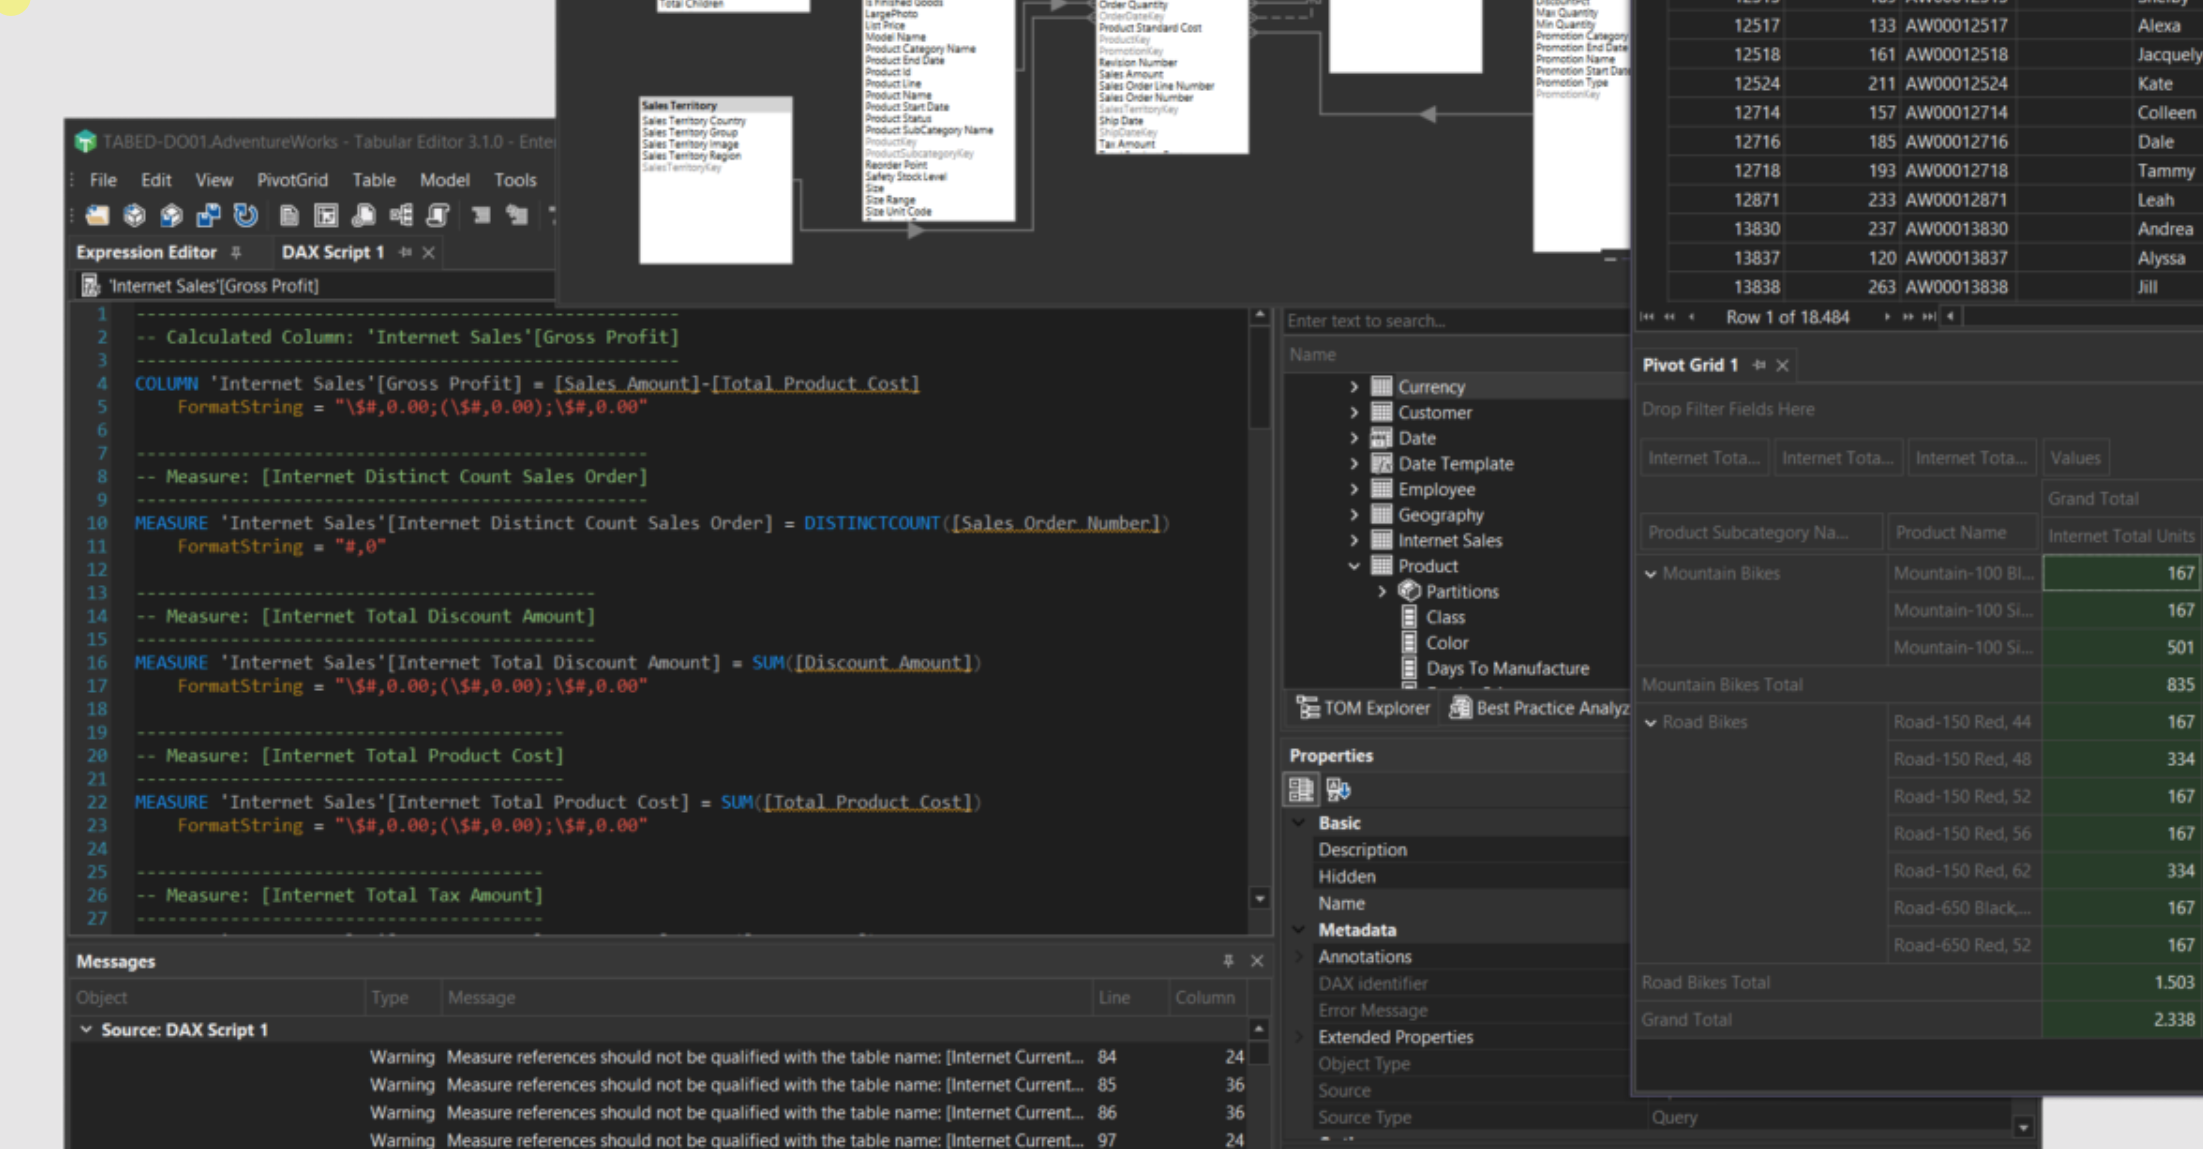The image size is (2203, 1149).
Task: Click the DAX Script 1 tab pin icon
Action: 405,253
